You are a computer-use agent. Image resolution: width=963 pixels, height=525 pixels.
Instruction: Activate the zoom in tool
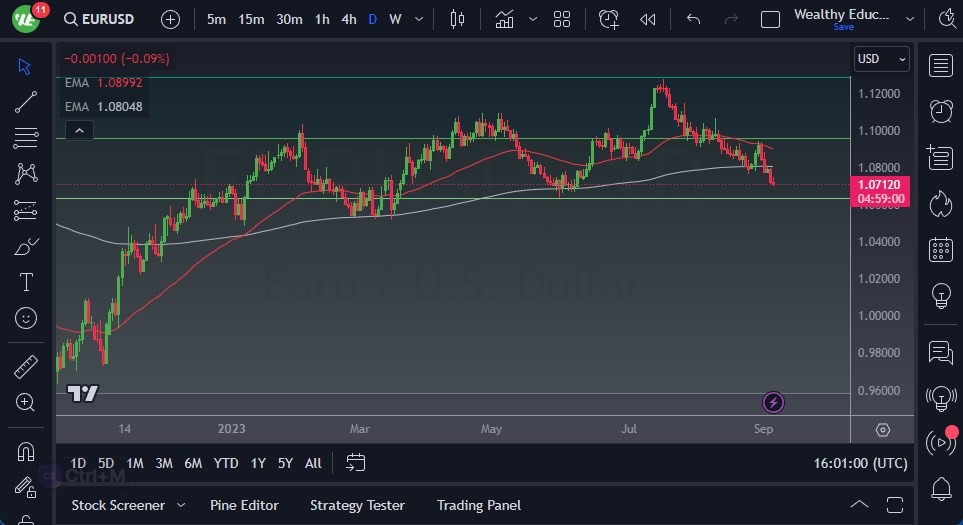point(26,402)
